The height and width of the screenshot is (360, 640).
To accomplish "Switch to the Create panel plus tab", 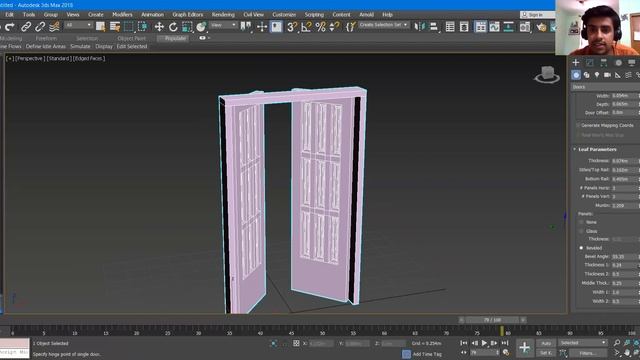I will tap(576, 62).
